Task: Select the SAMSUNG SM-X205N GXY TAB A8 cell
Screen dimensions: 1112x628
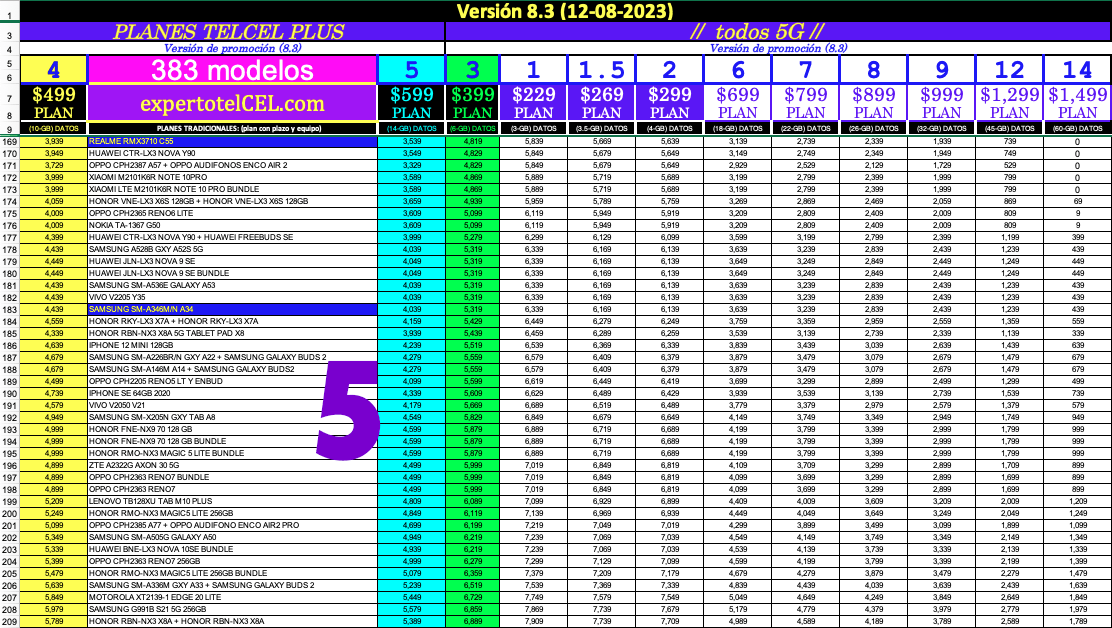Action: click(x=232, y=417)
